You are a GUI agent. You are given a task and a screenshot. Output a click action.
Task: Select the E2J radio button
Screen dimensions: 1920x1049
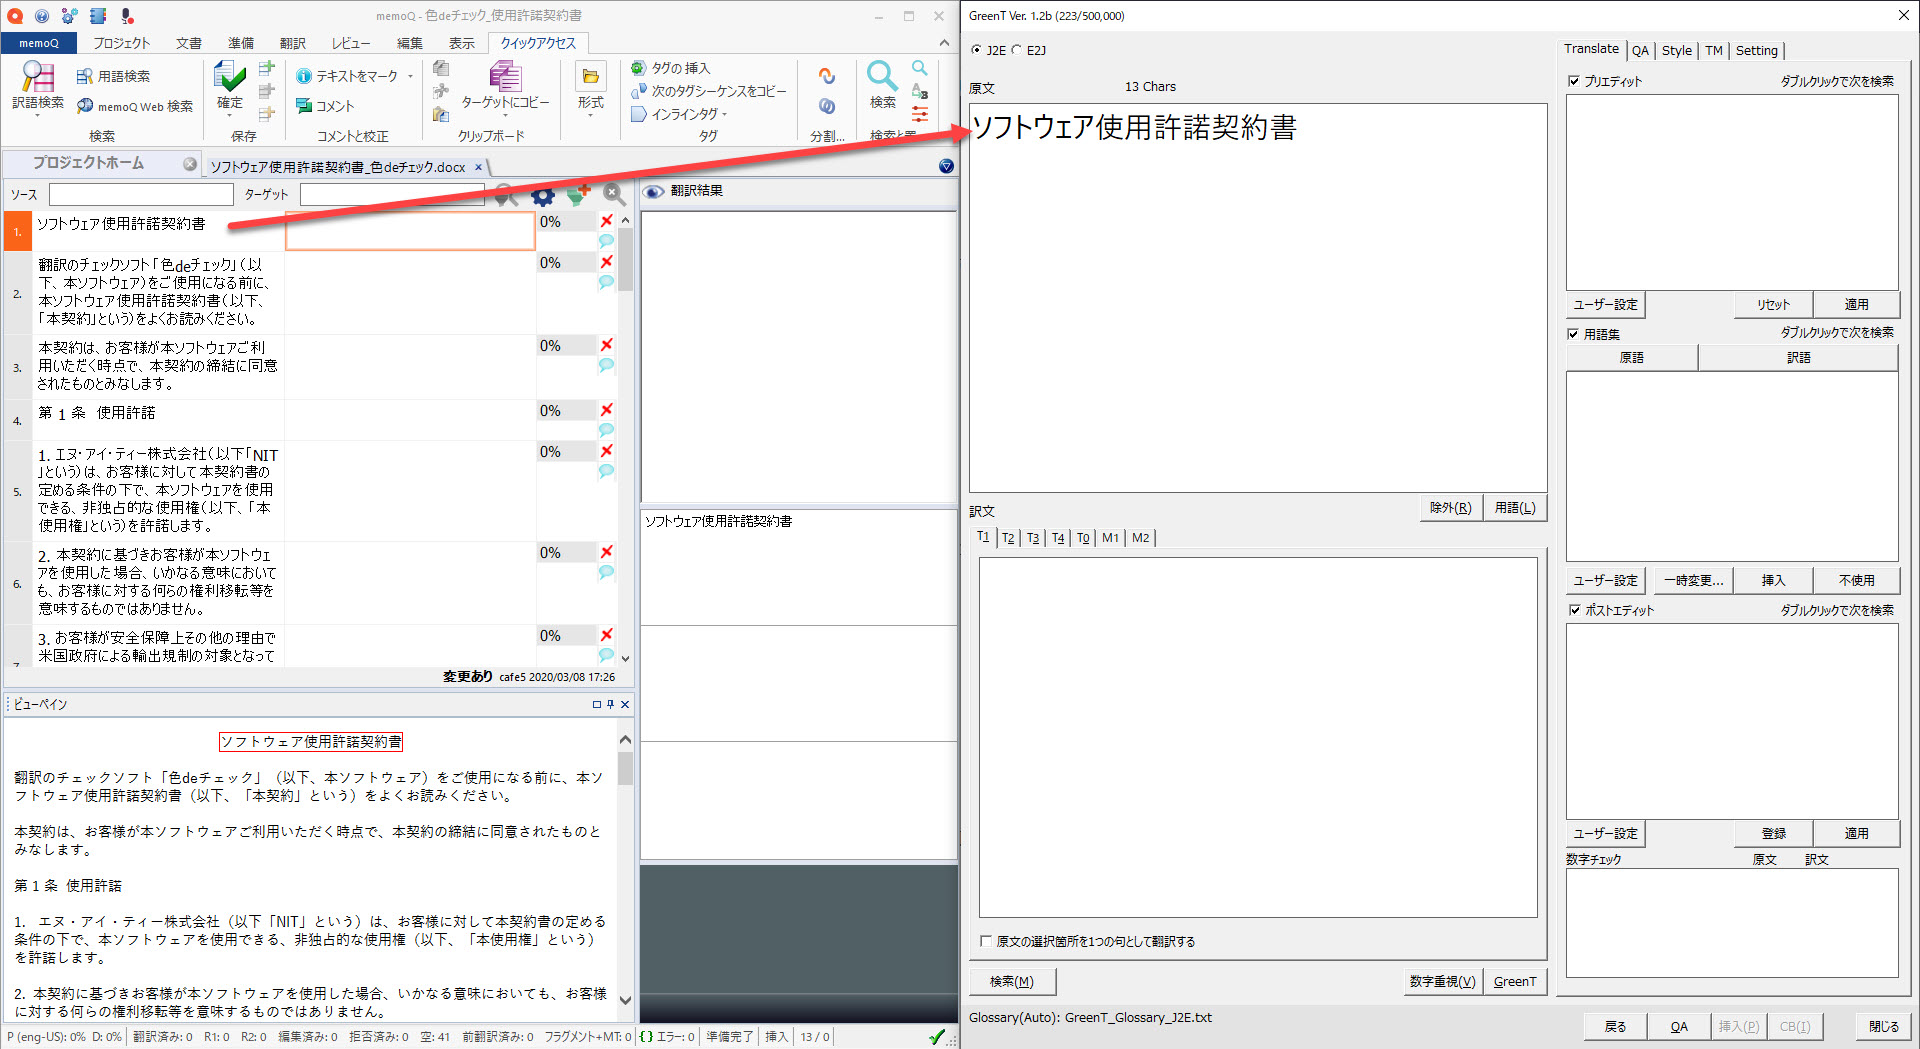pyautogui.click(x=1017, y=50)
